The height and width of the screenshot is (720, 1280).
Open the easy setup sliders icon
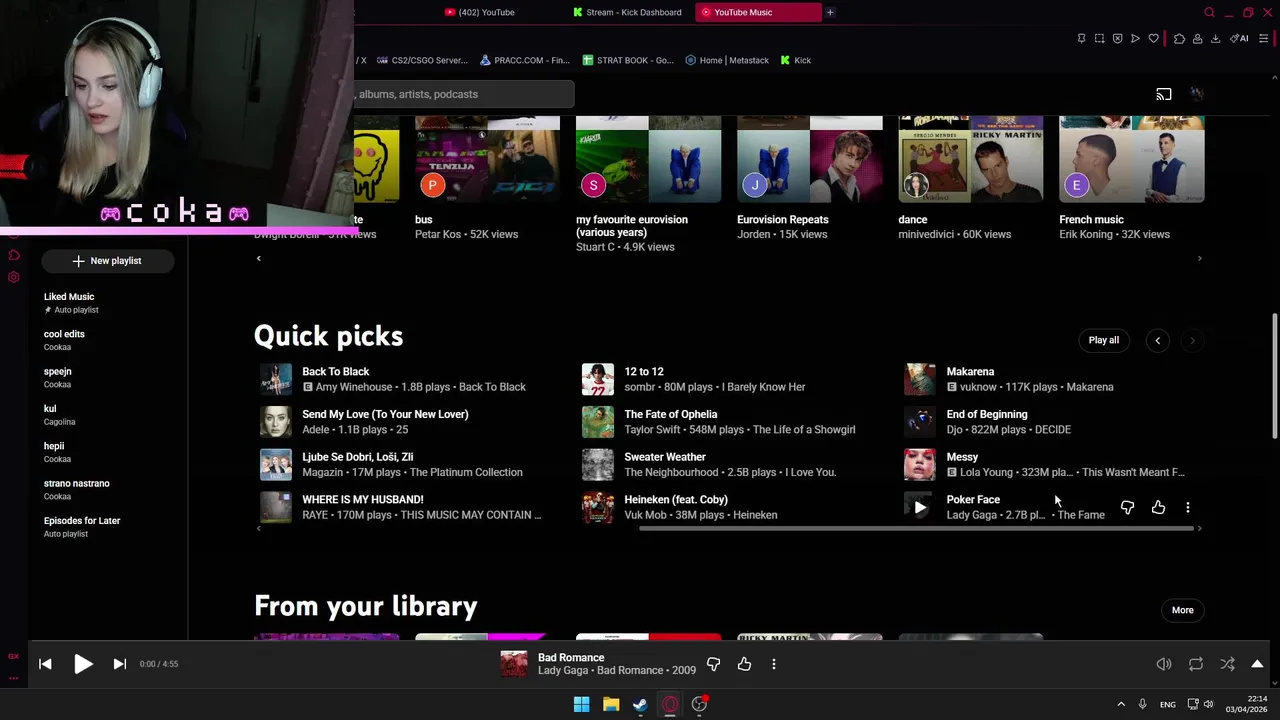pyautogui.click(x=1263, y=39)
